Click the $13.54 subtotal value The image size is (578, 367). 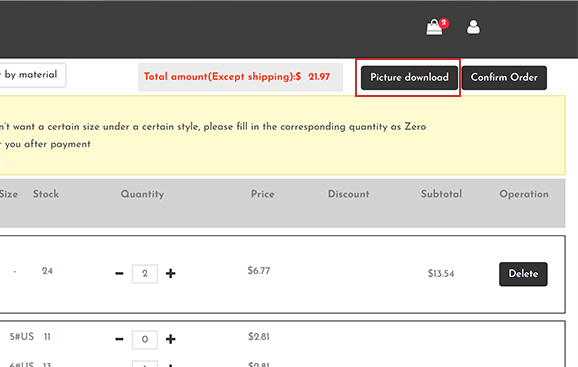[x=441, y=274]
